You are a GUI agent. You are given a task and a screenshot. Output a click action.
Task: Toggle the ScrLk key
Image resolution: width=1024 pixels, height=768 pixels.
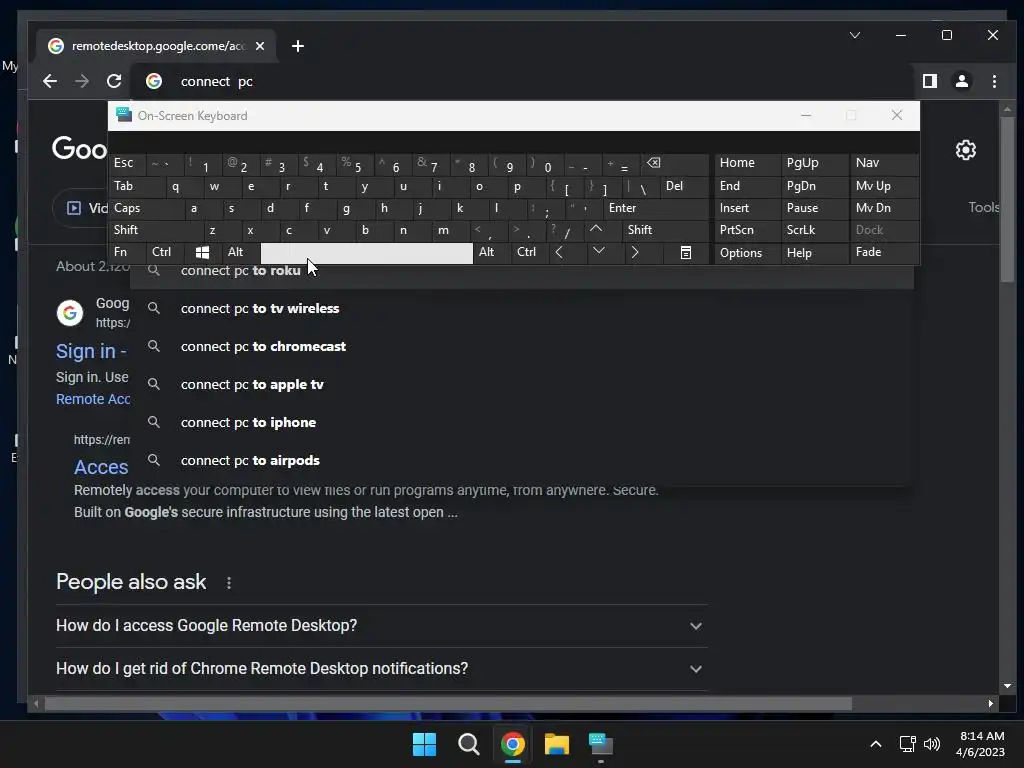(x=815, y=230)
